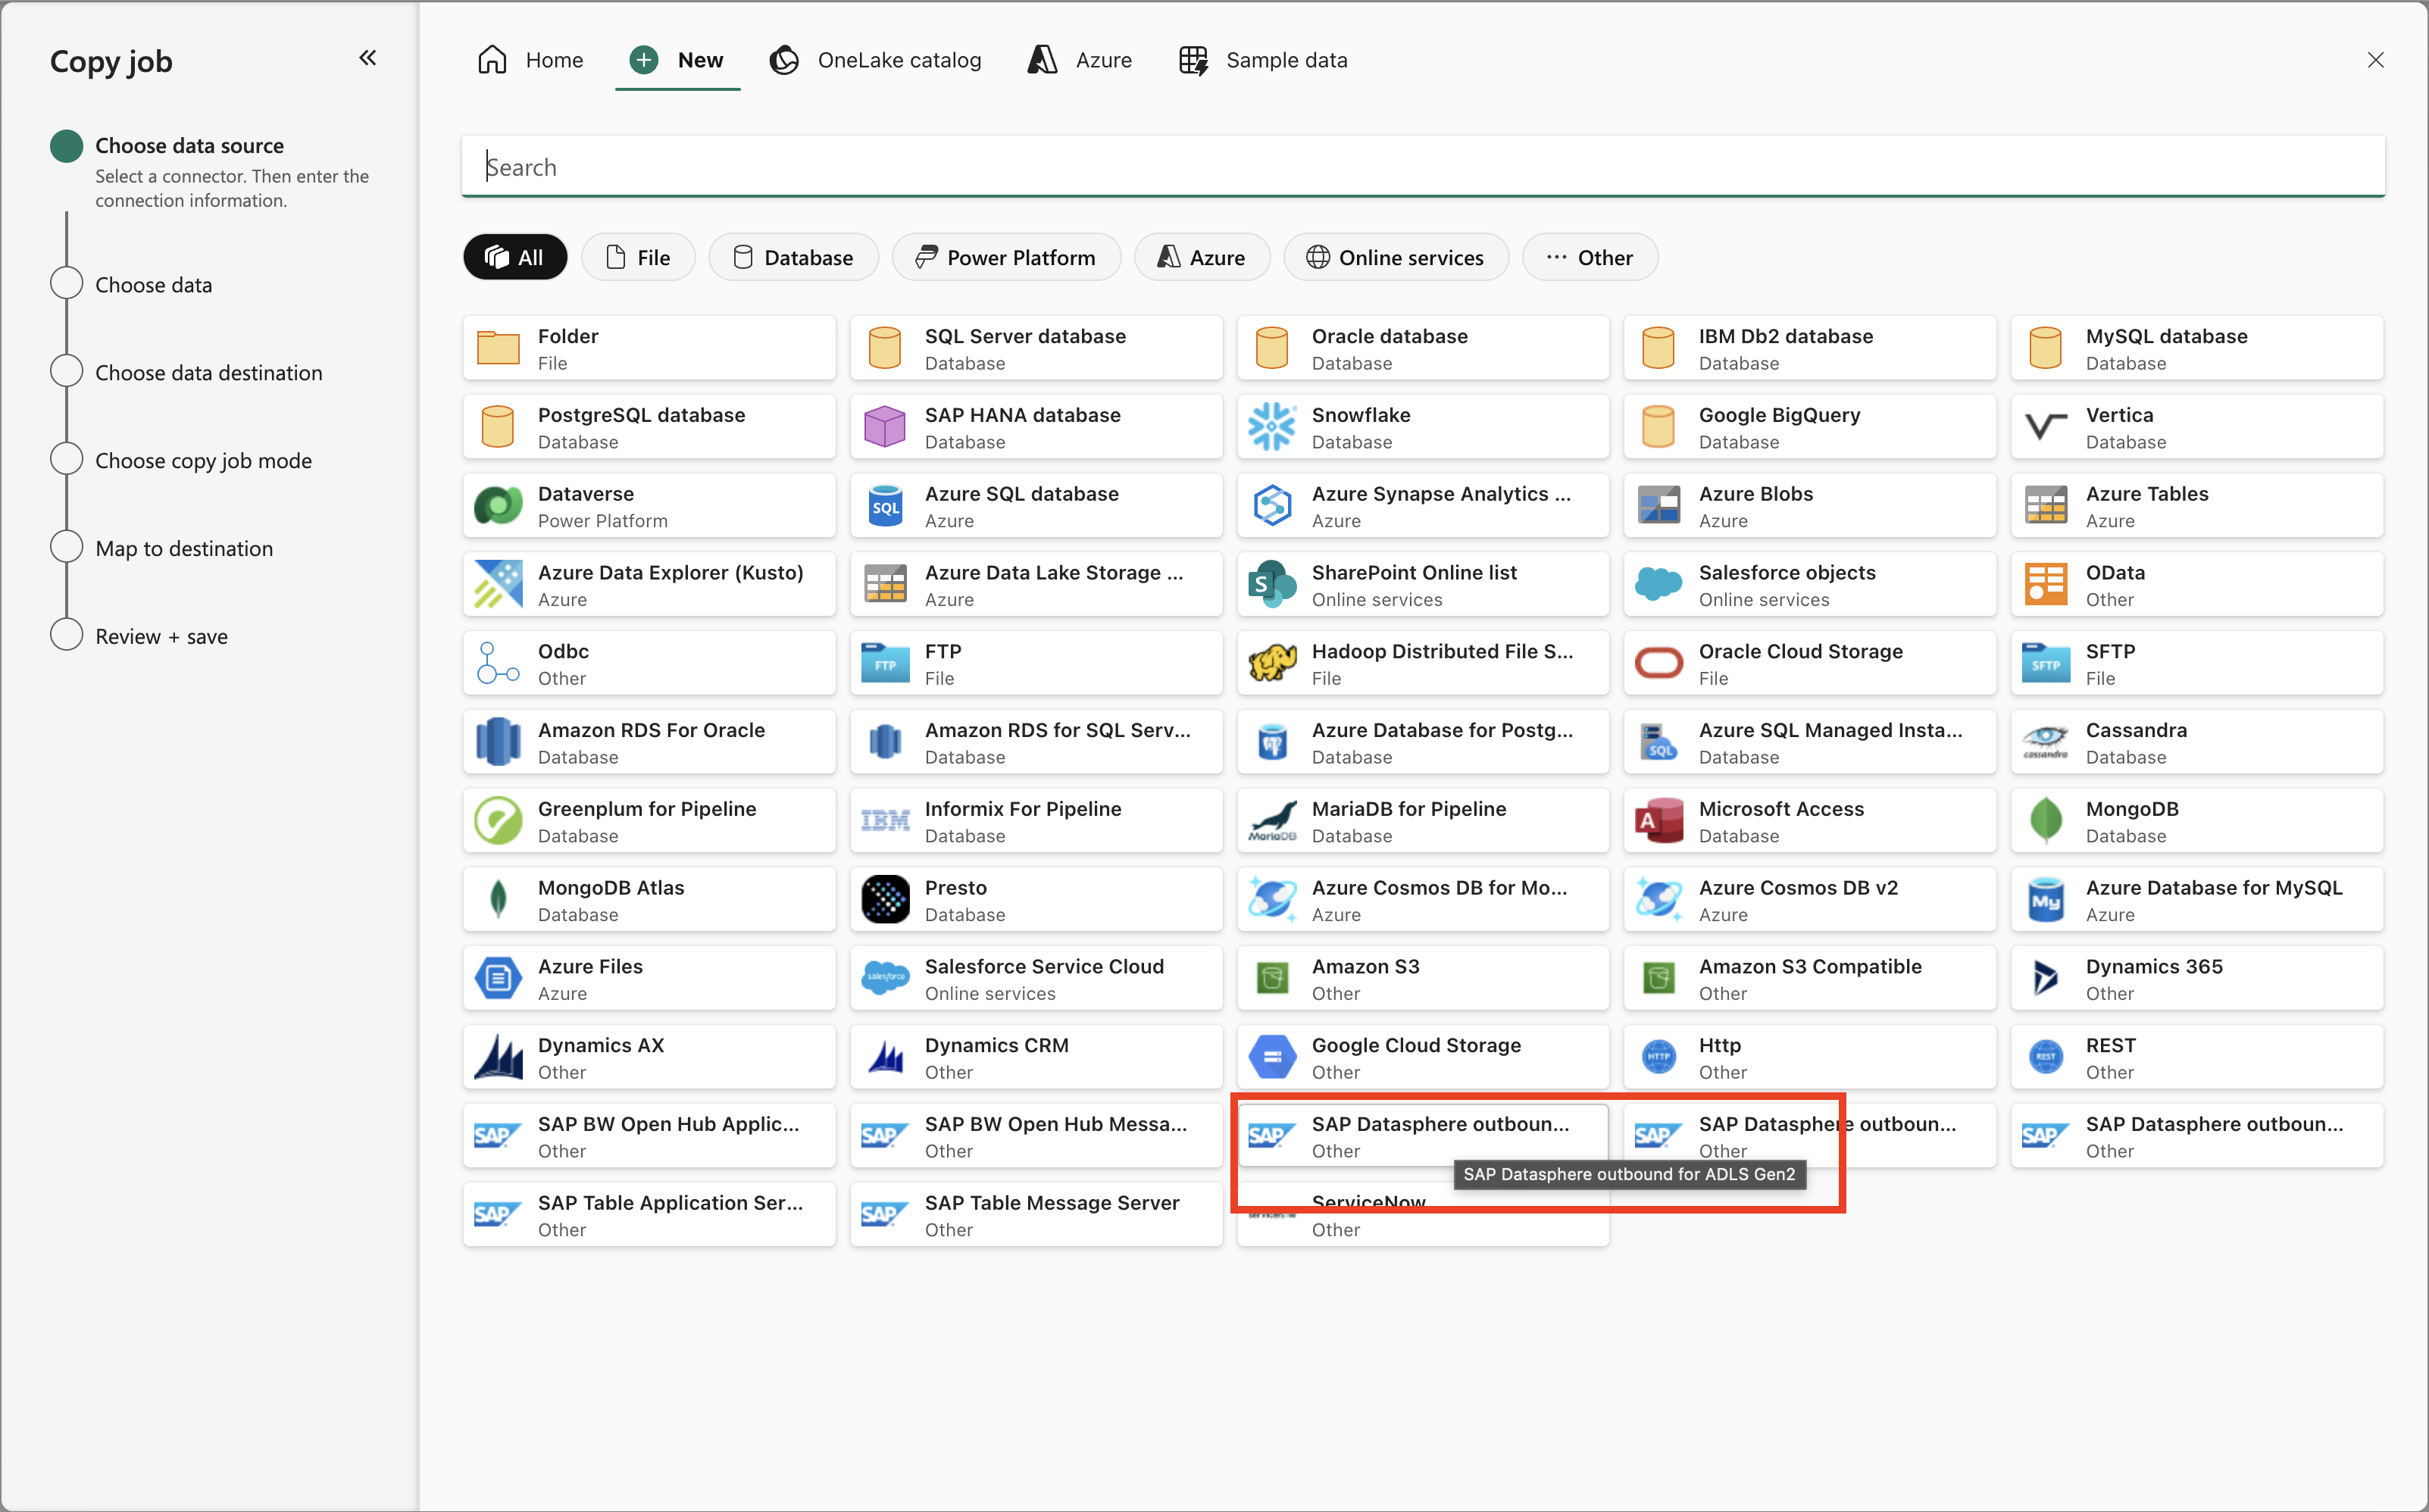Select the Snowflake database connector icon
This screenshot has height=1512, width=2429.
[1272, 426]
